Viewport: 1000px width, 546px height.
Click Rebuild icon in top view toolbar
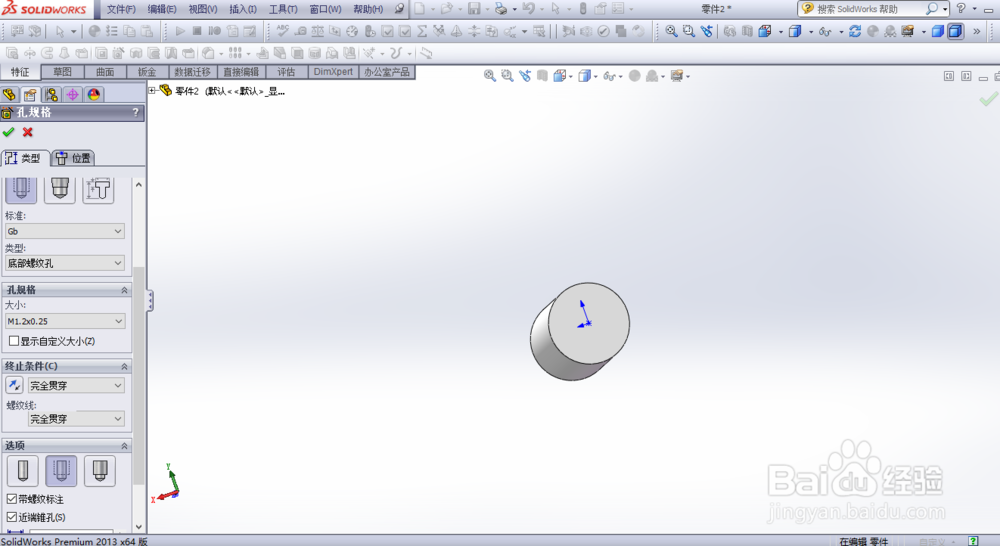pos(855,31)
